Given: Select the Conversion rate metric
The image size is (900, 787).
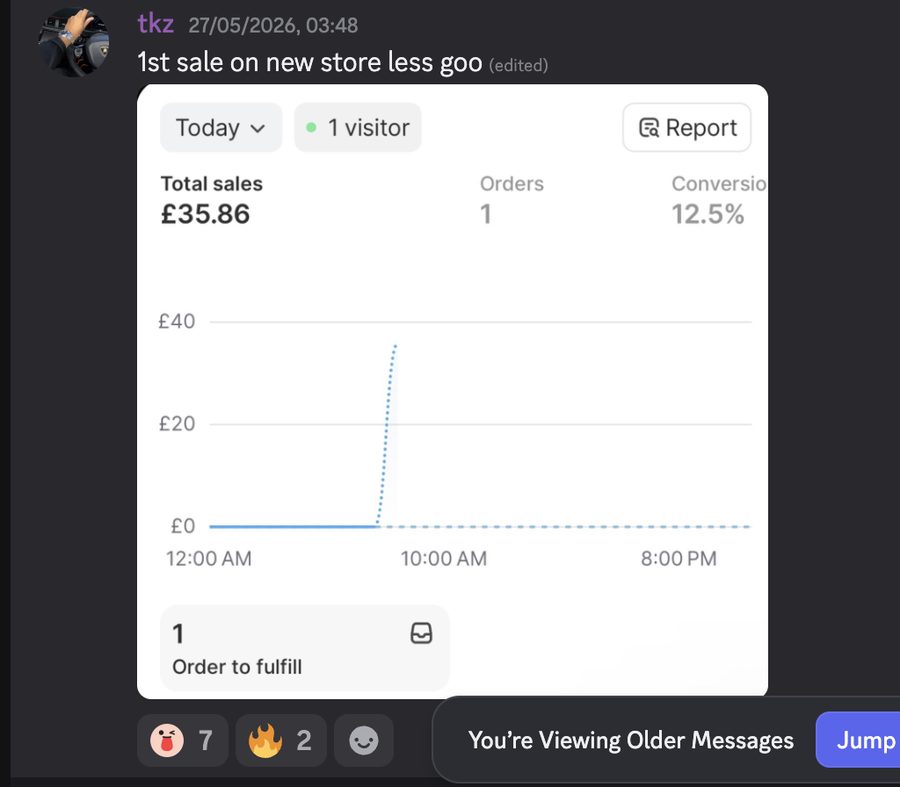Looking at the screenshot, I should click(719, 200).
